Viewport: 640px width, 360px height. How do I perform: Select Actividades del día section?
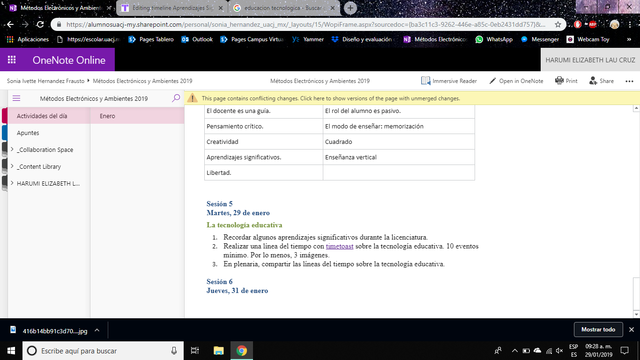coord(49,116)
